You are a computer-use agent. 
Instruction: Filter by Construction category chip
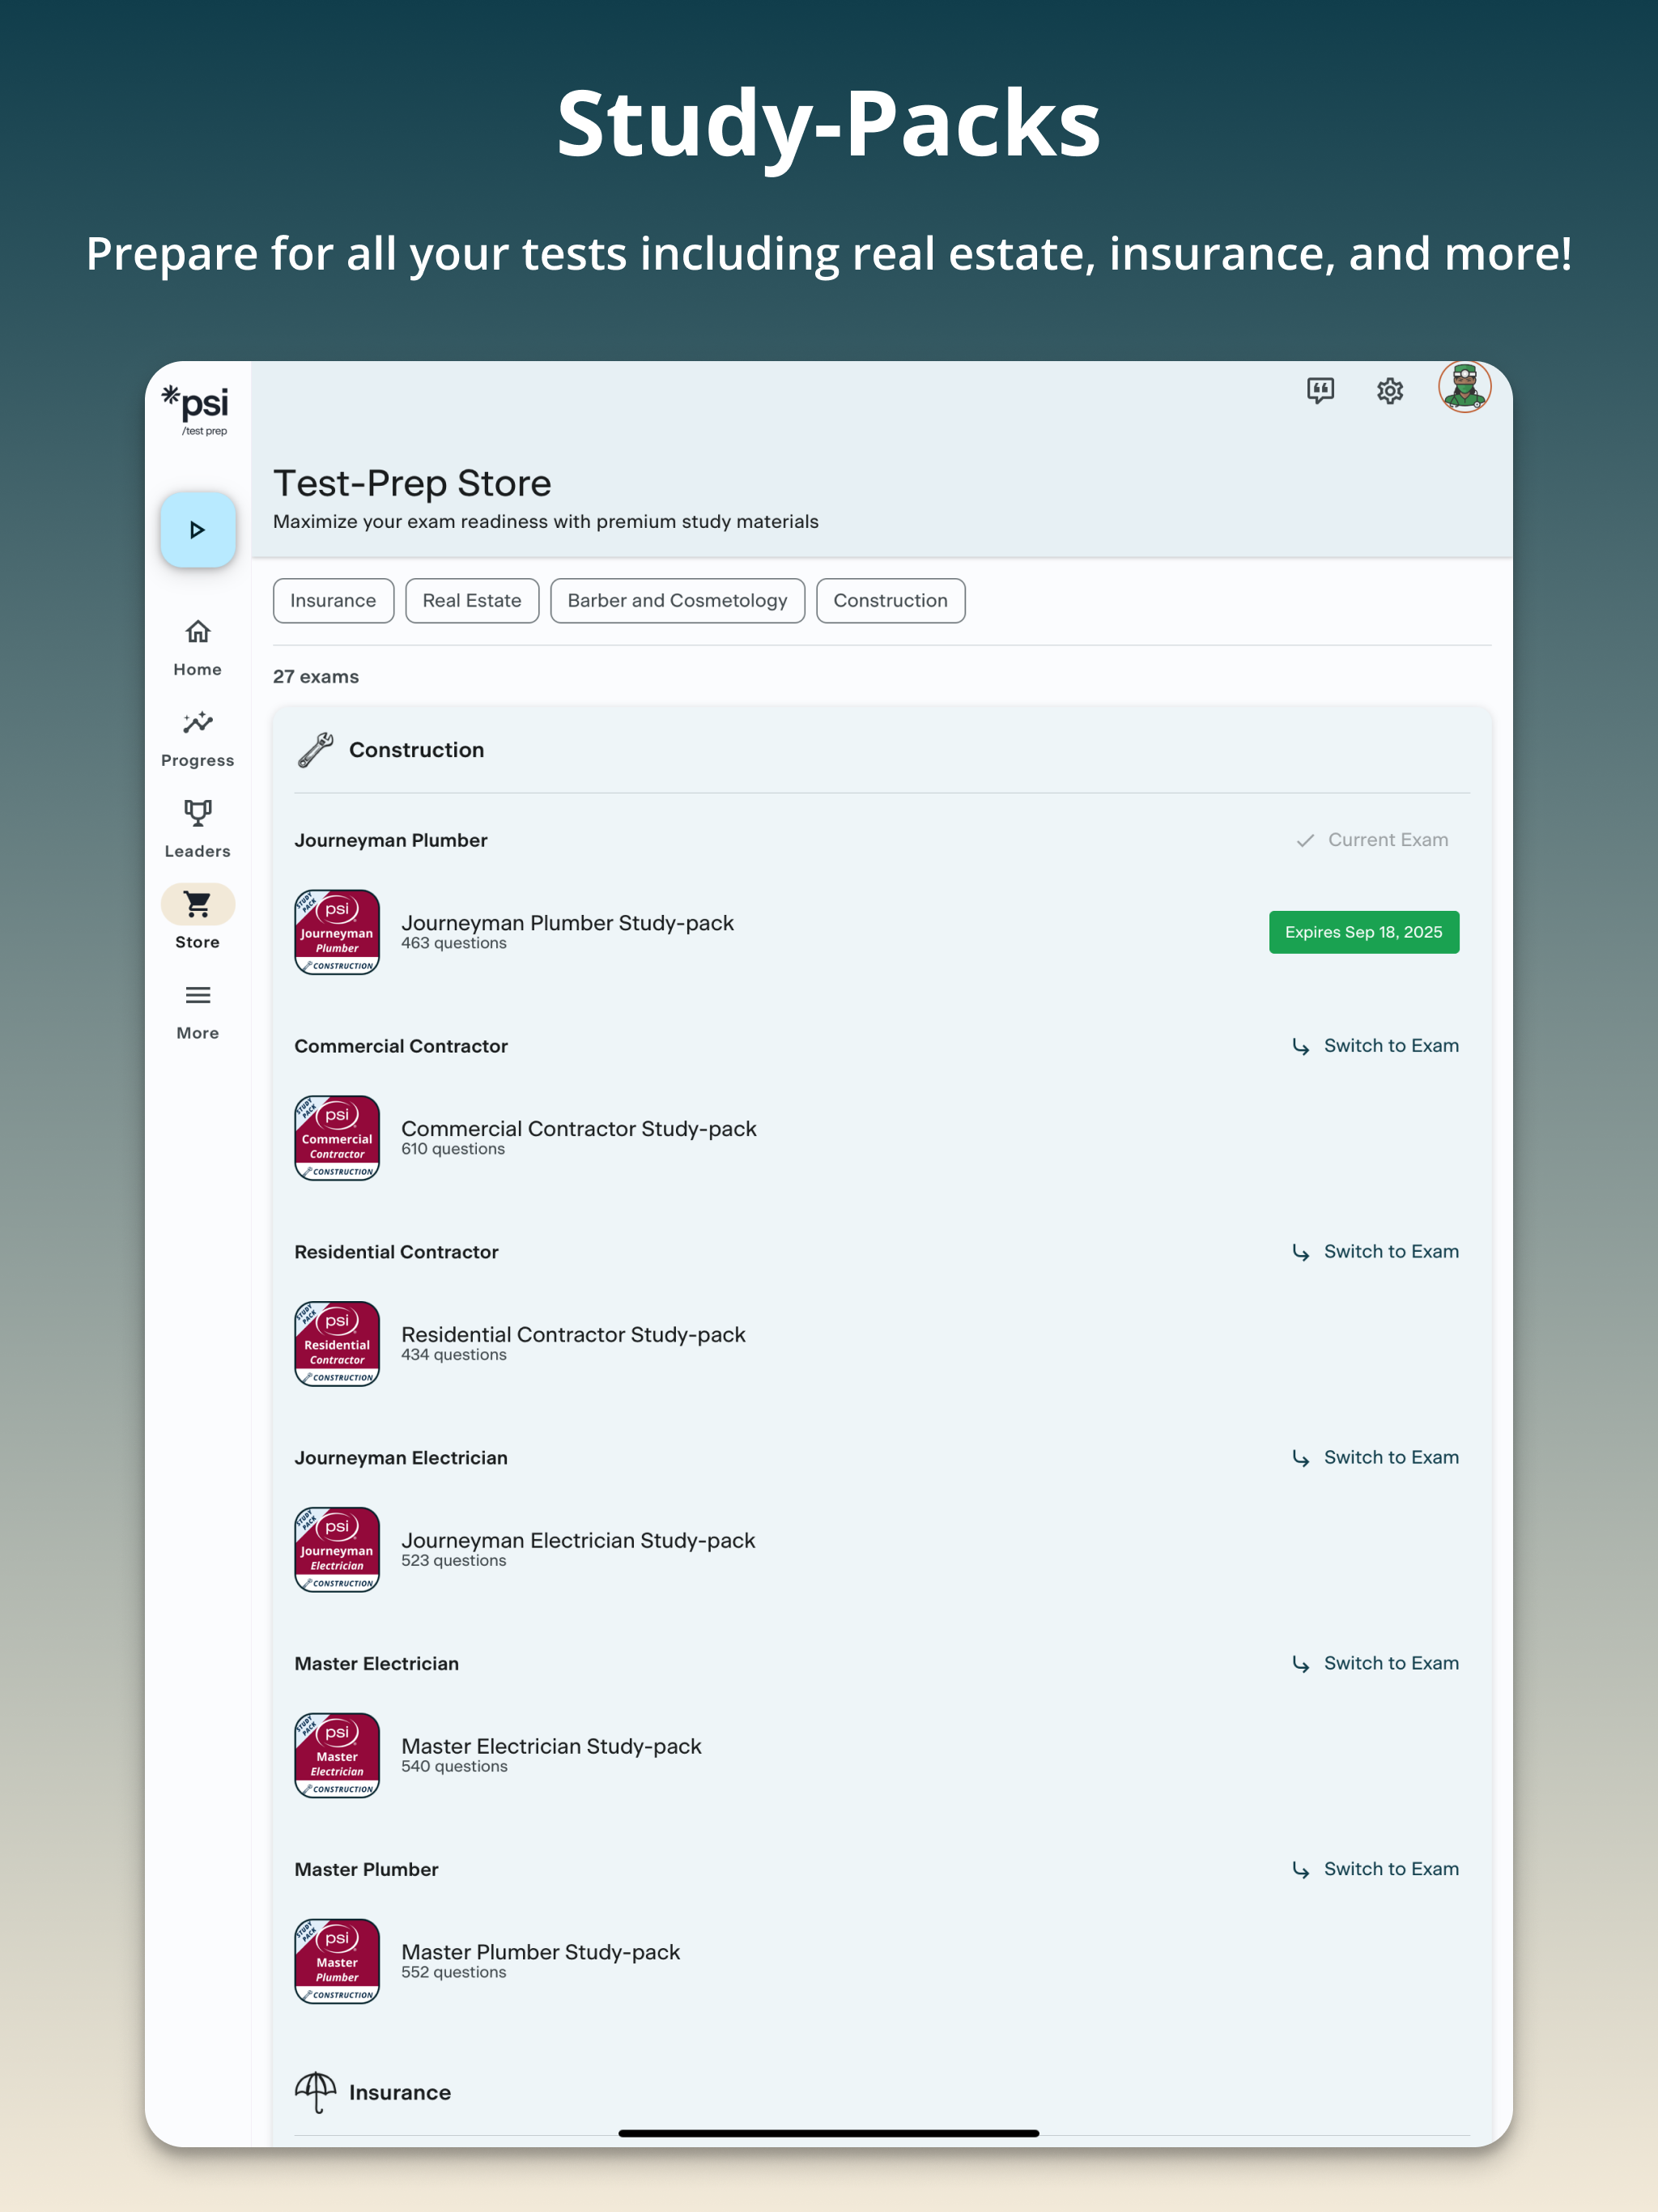click(890, 601)
